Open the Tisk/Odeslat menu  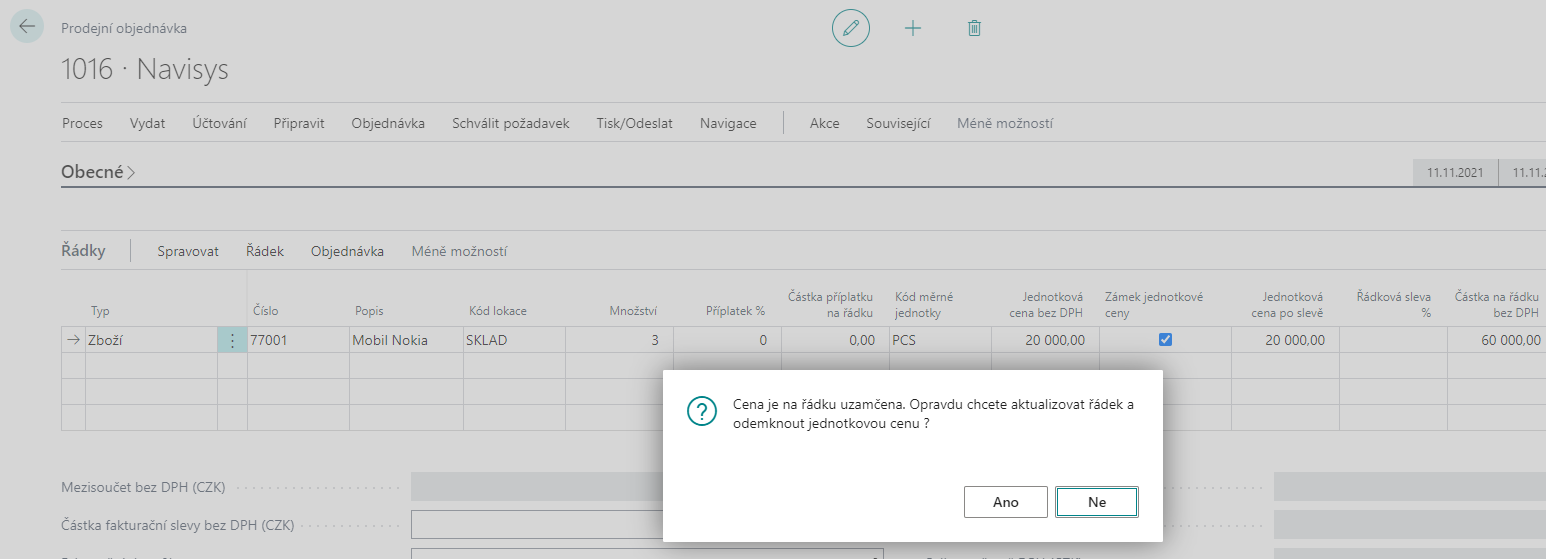[x=634, y=124]
